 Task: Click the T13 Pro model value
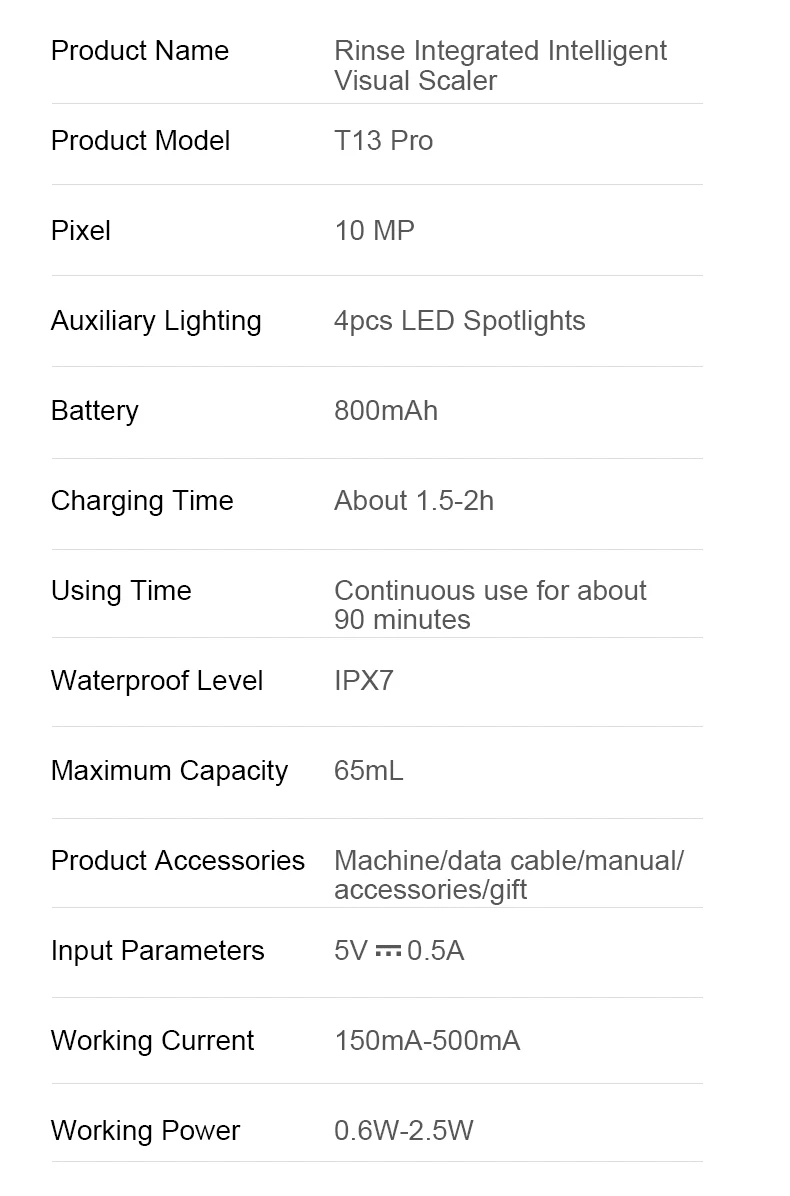pyautogui.click(x=383, y=141)
